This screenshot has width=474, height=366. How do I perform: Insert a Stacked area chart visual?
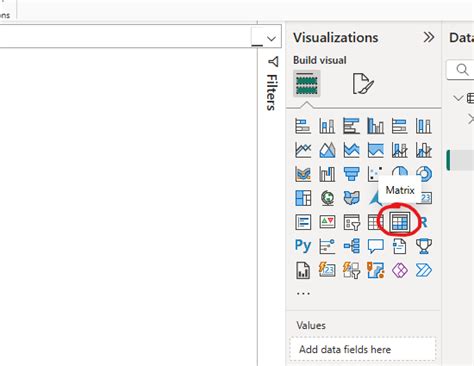(x=351, y=150)
